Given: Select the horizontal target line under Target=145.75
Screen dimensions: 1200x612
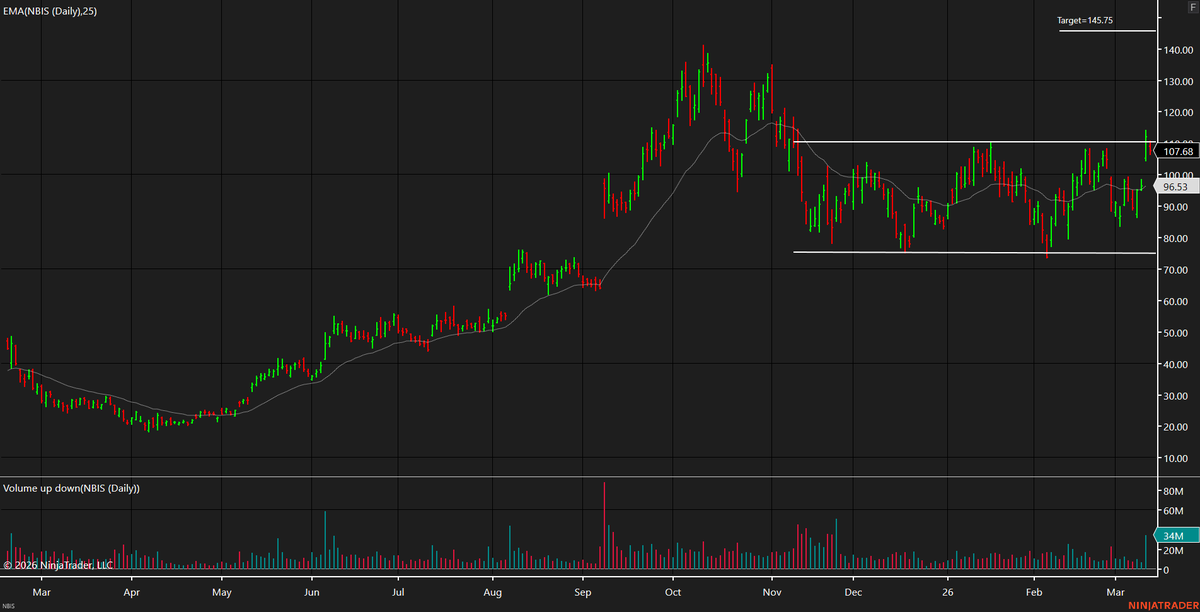Looking at the screenshot, I should (1107, 31).
